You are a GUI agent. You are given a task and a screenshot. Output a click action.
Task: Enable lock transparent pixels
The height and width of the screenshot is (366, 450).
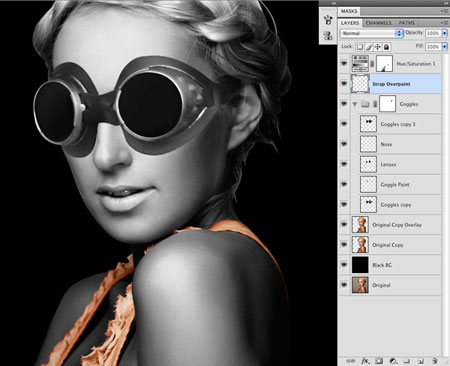pyautogui.click(x=360, y=47)
